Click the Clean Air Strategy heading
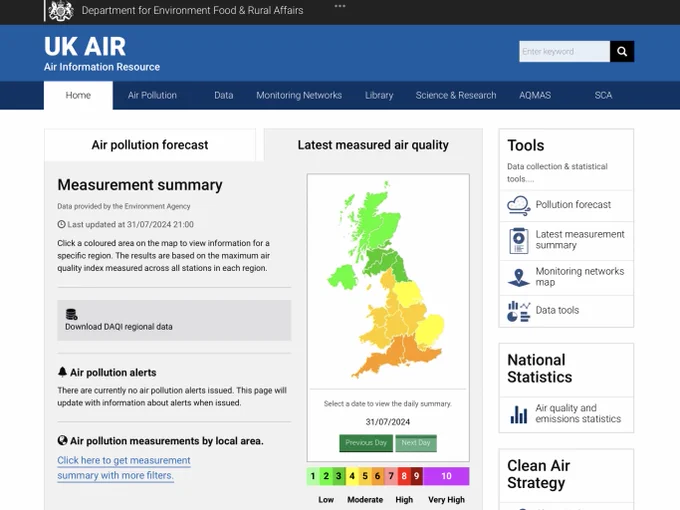Viewport: 680px width, 510px height. pos(539,474)
